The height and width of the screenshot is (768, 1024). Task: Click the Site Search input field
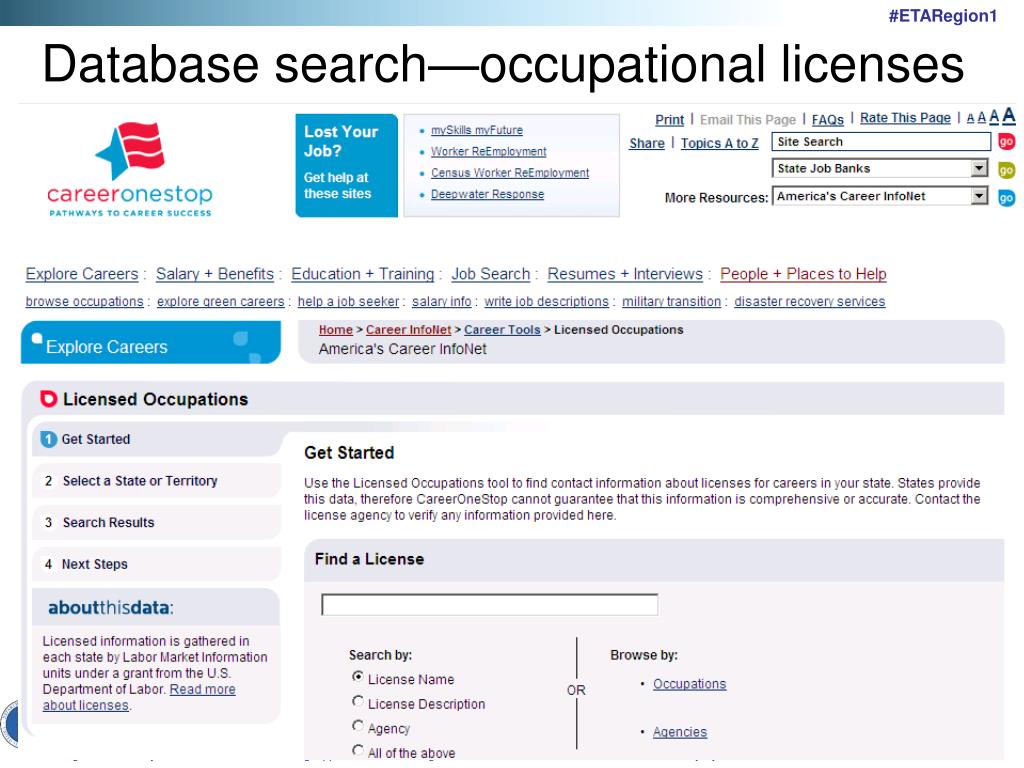tap(881, 142)
